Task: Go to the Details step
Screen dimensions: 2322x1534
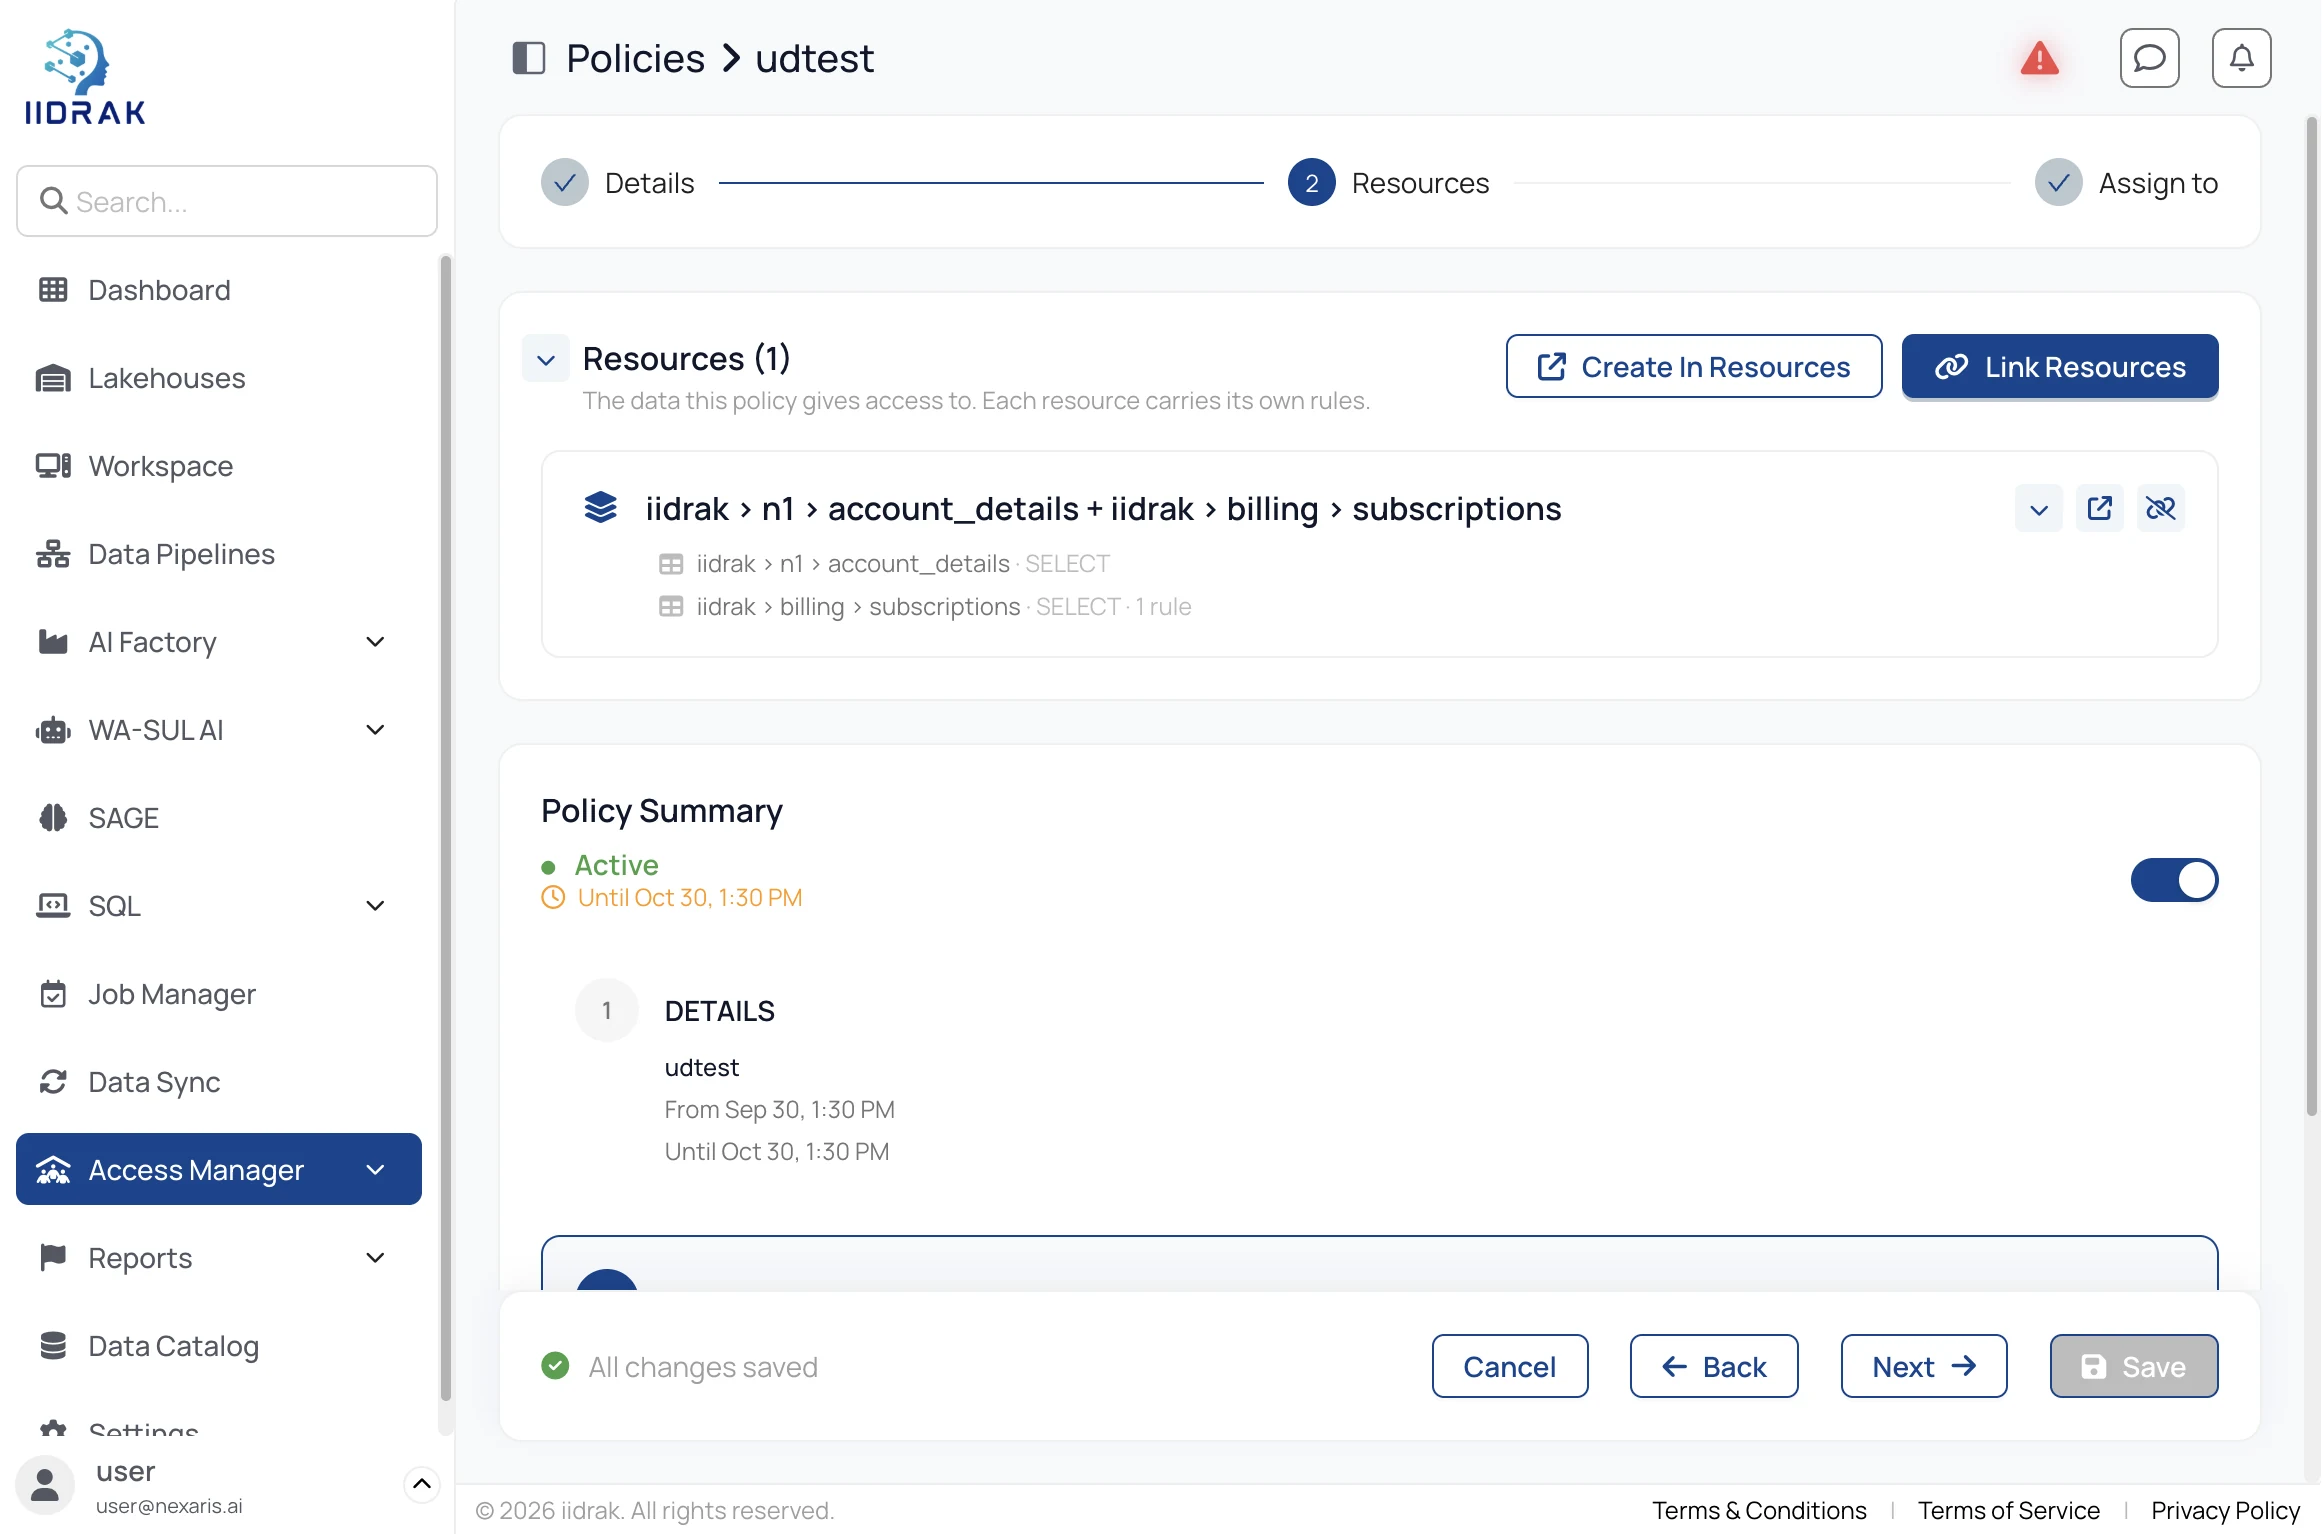Action: point(618,183)
